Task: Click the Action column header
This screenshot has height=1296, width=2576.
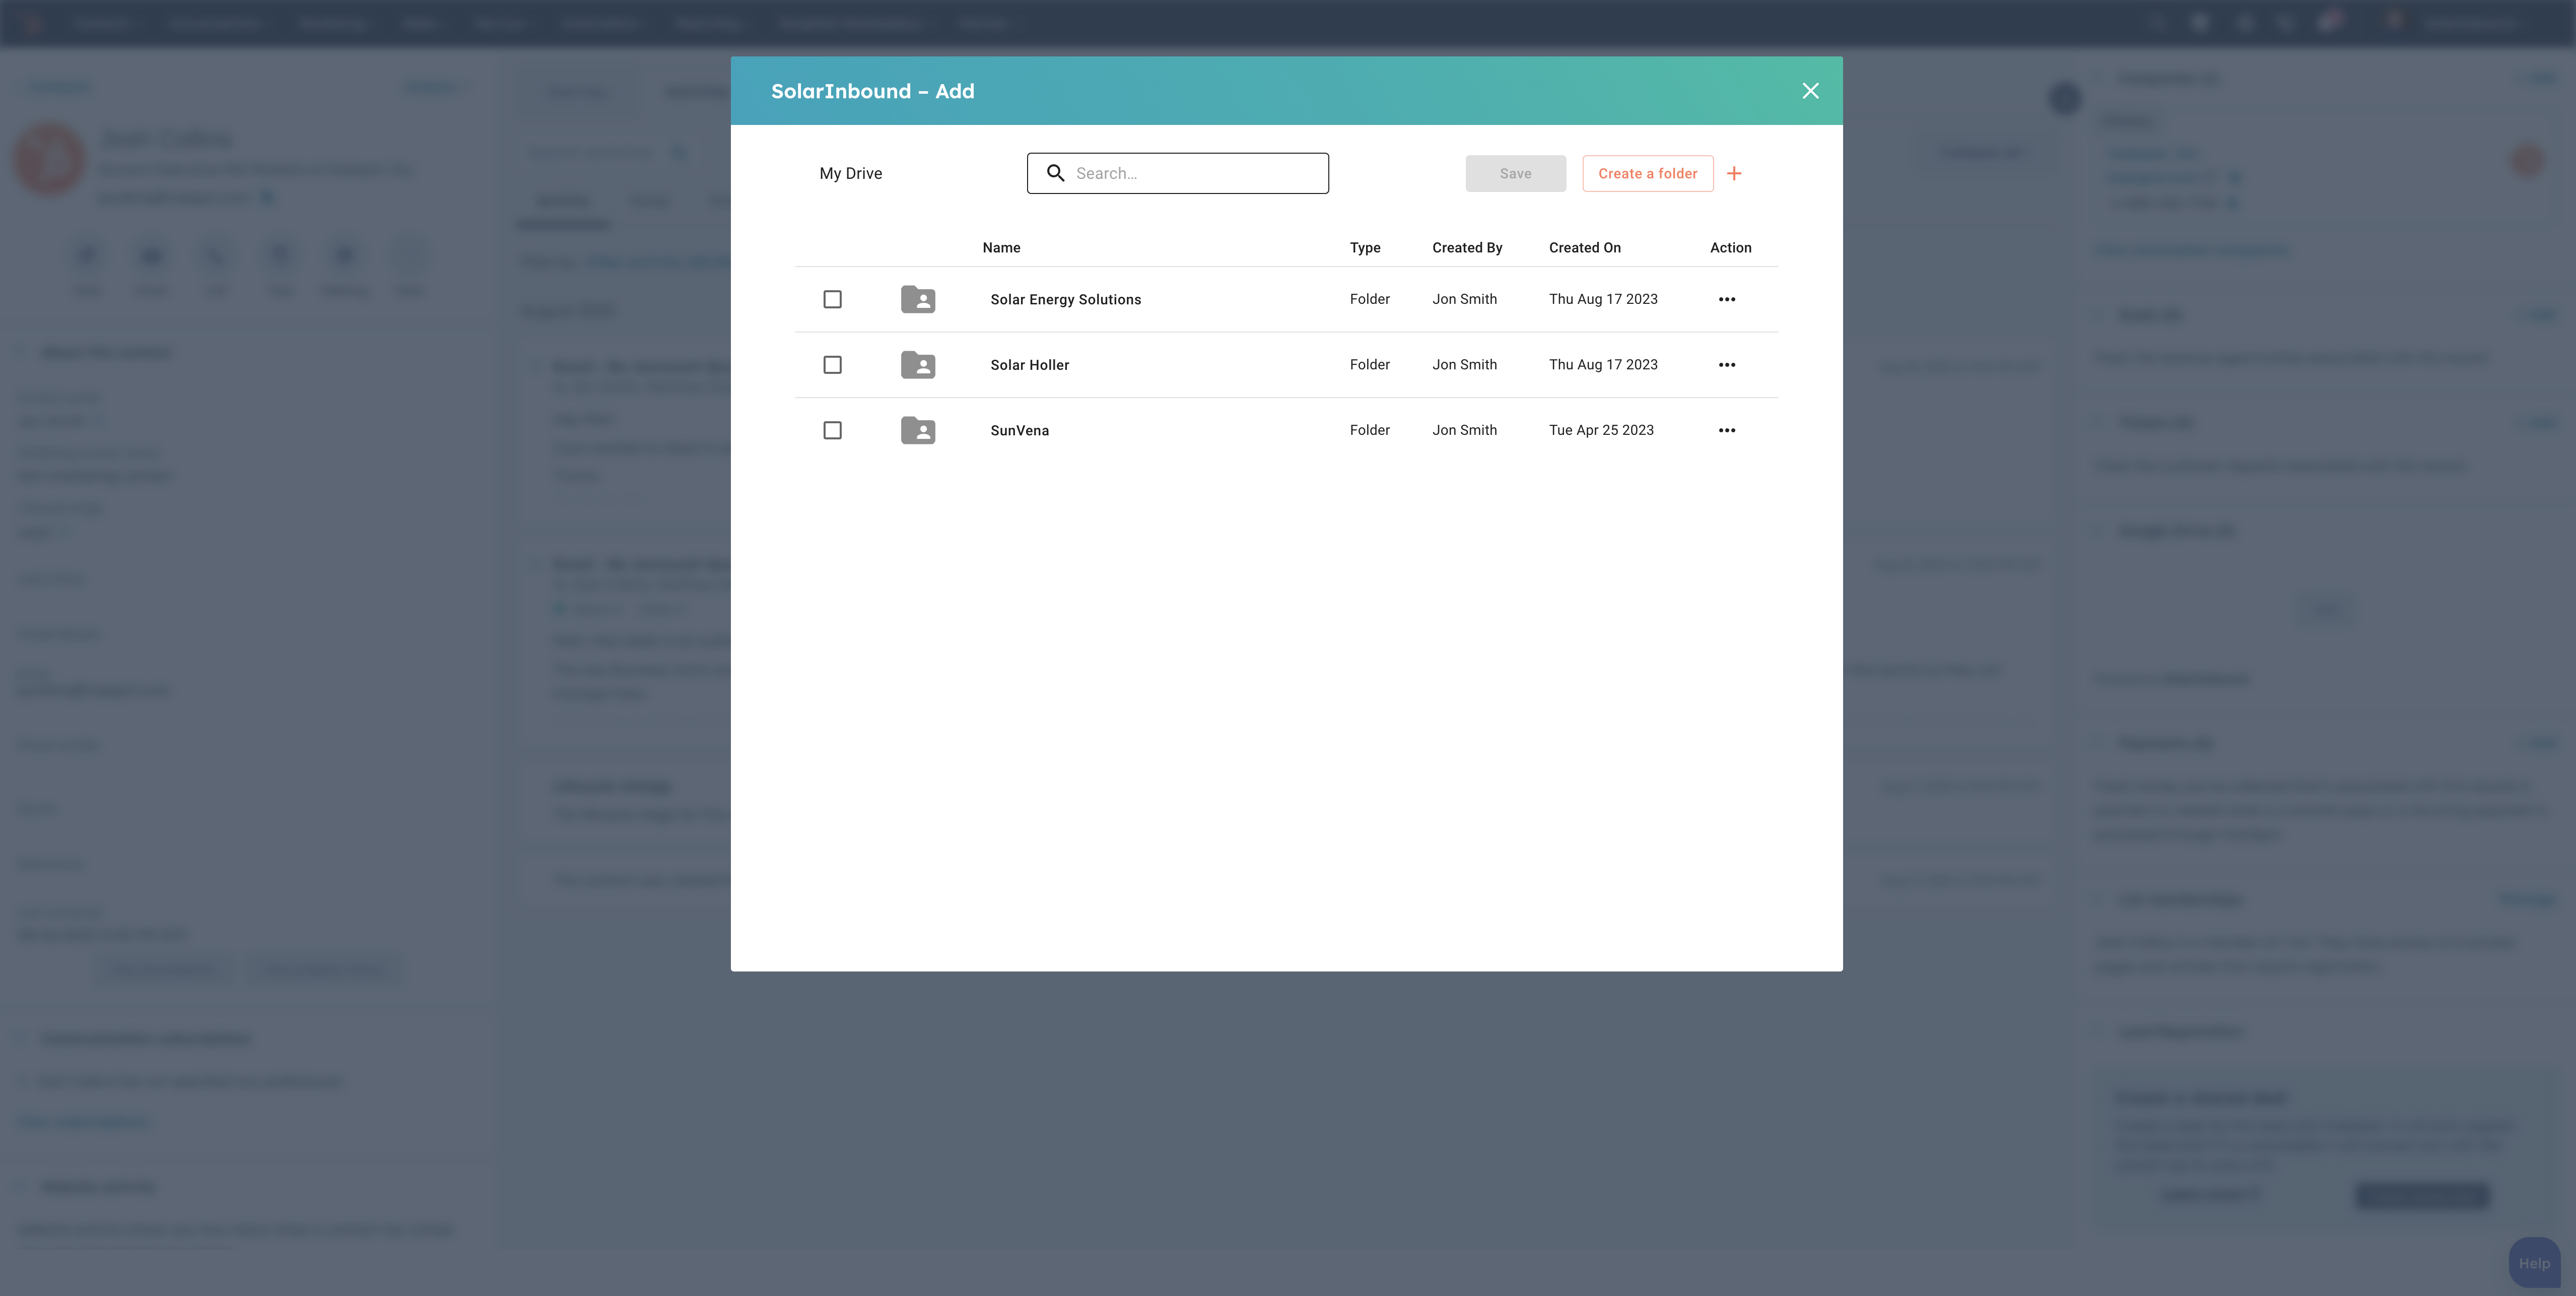Action: pyautogui.click(x=1730, y=247)
